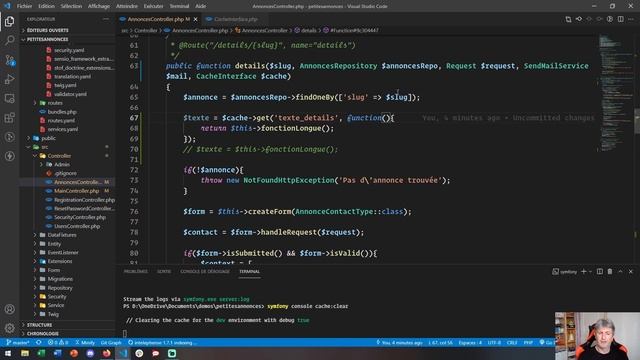This screenshot has width=640, height=360.
Task: Open the Affichage menu
Action: 99,6
